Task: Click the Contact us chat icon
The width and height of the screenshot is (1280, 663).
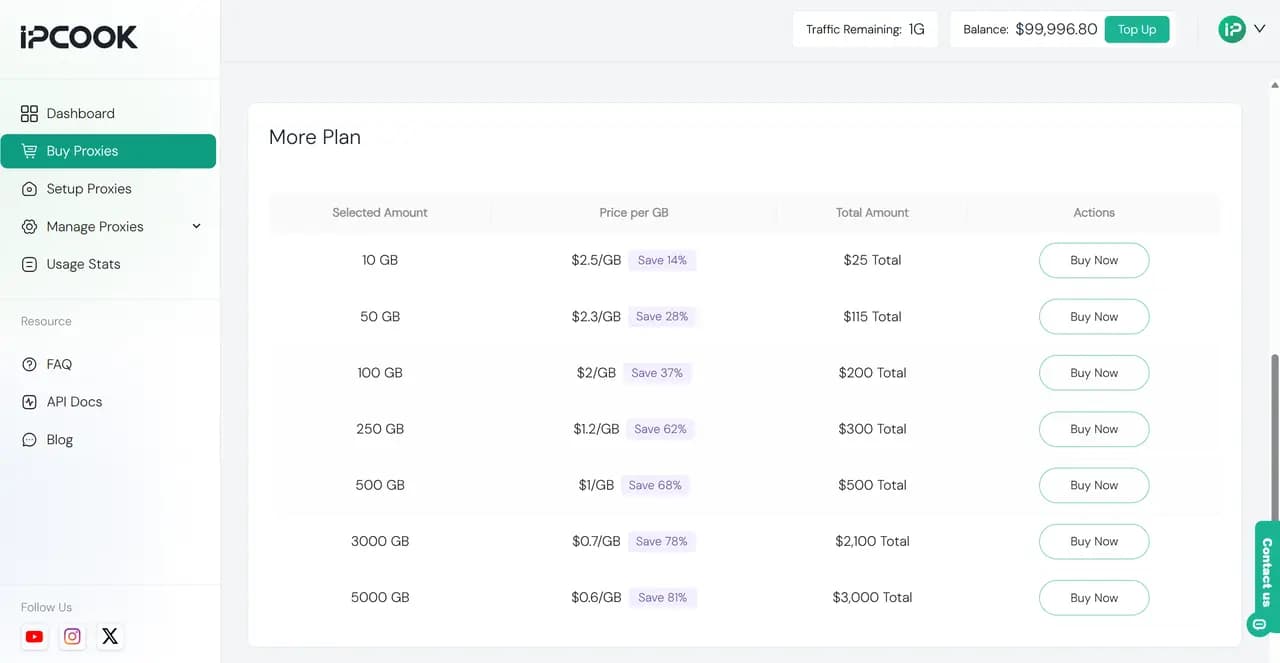Action: (x=1259, y=625)
